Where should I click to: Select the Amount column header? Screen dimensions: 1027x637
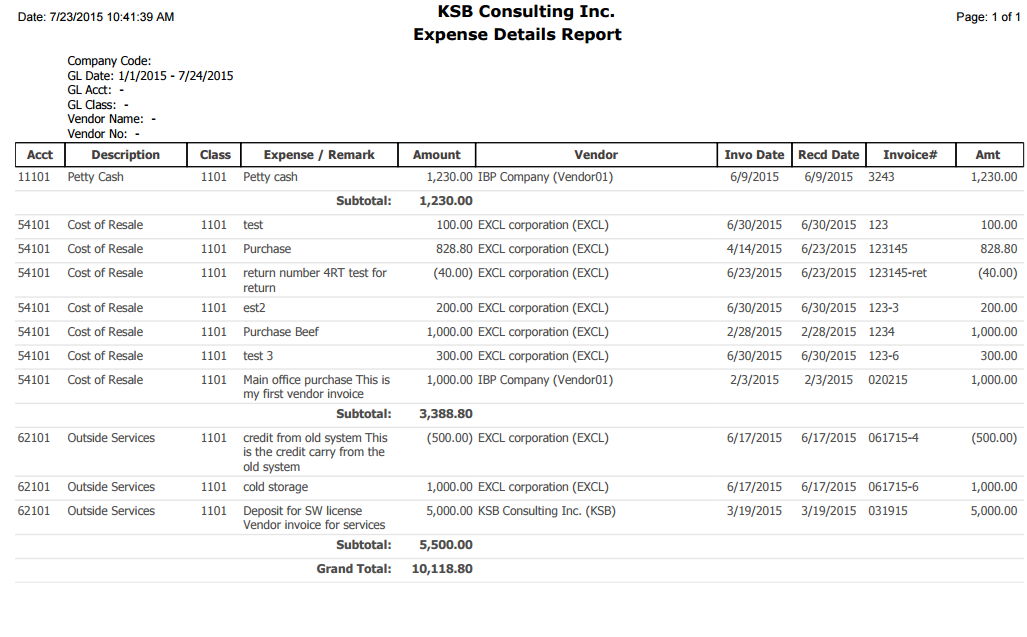coord(437,155)
